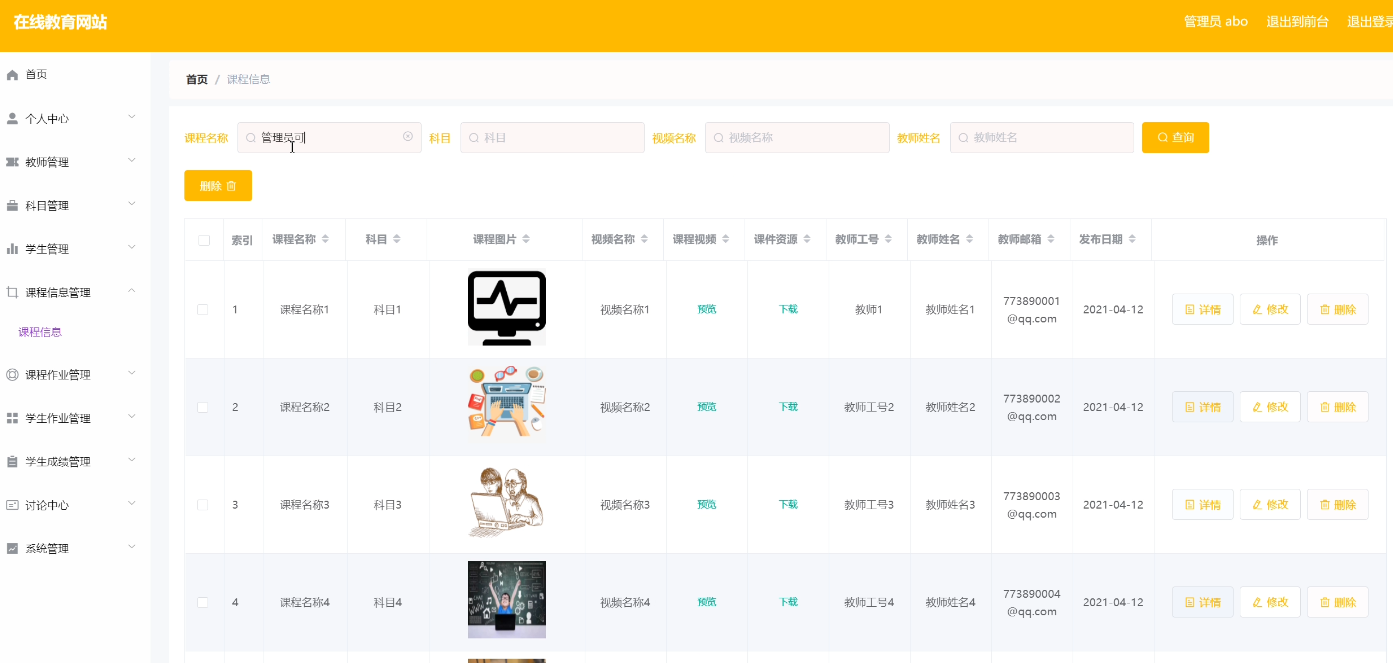1393x663 pixels.
Task: Select all rows with header checkbox
Action: point(204,240)
